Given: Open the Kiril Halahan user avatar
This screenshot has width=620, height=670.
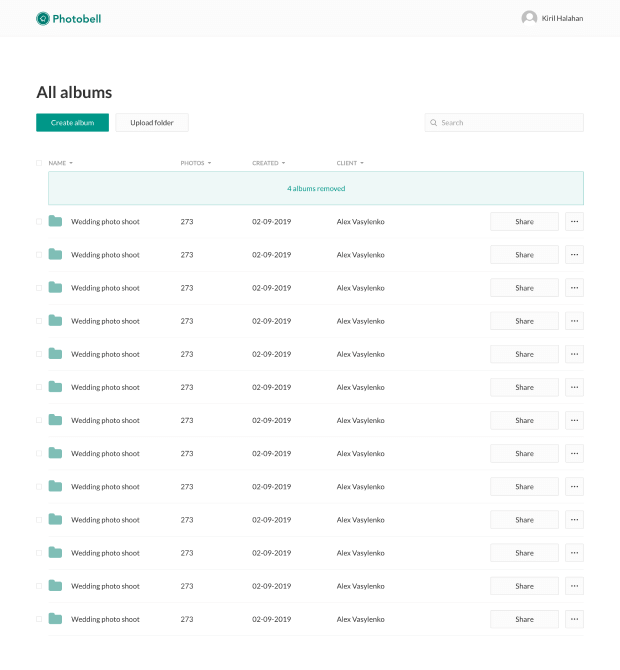Looking at the screenshot, I should pyautogui.click(x=529, y=18).
